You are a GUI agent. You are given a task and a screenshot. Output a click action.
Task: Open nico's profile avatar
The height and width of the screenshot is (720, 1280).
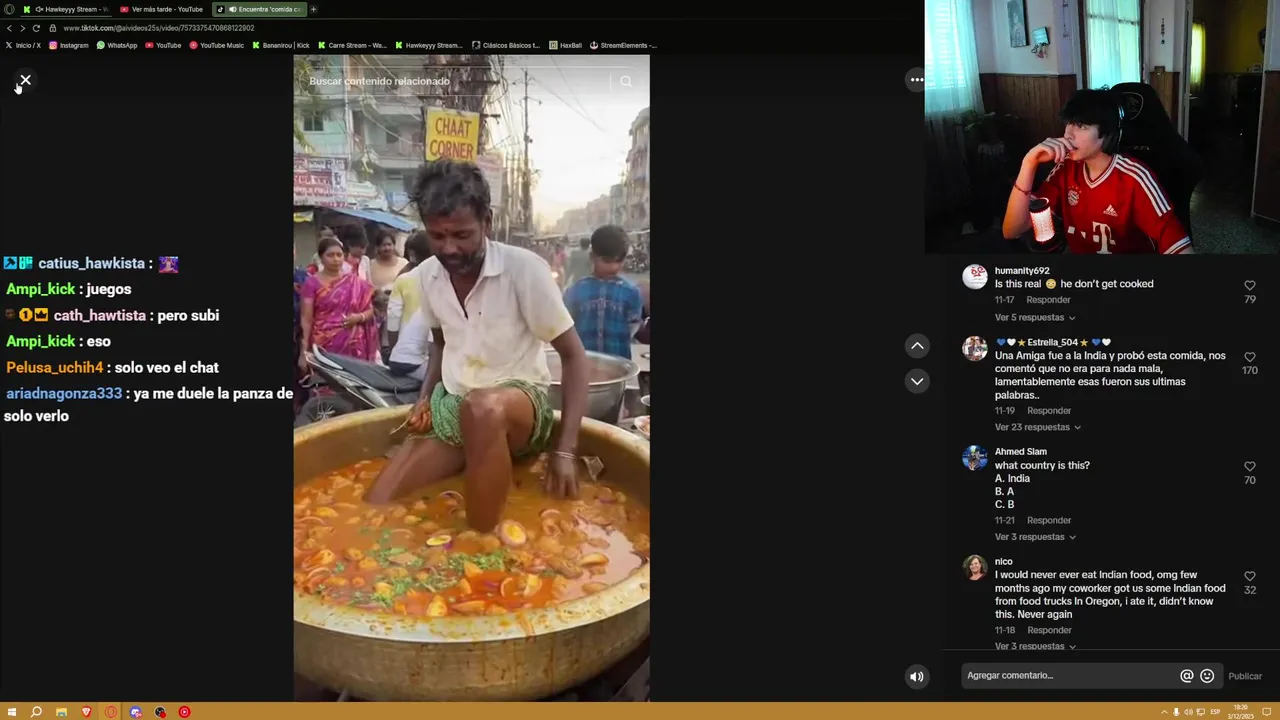coord(975,568)
